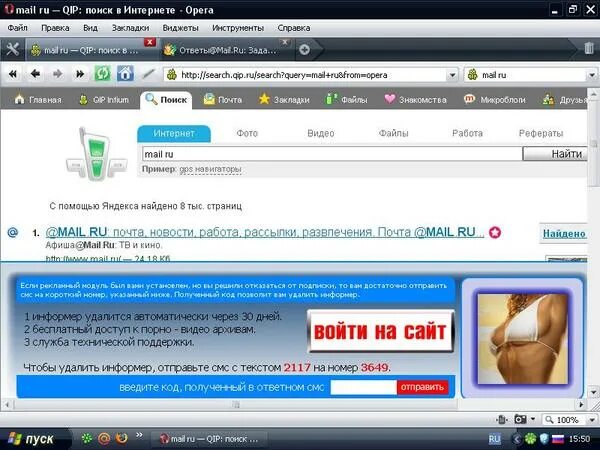Switch to the Ответы@Mail.Ru tab

pyautogui.click(x=227, y=50)
